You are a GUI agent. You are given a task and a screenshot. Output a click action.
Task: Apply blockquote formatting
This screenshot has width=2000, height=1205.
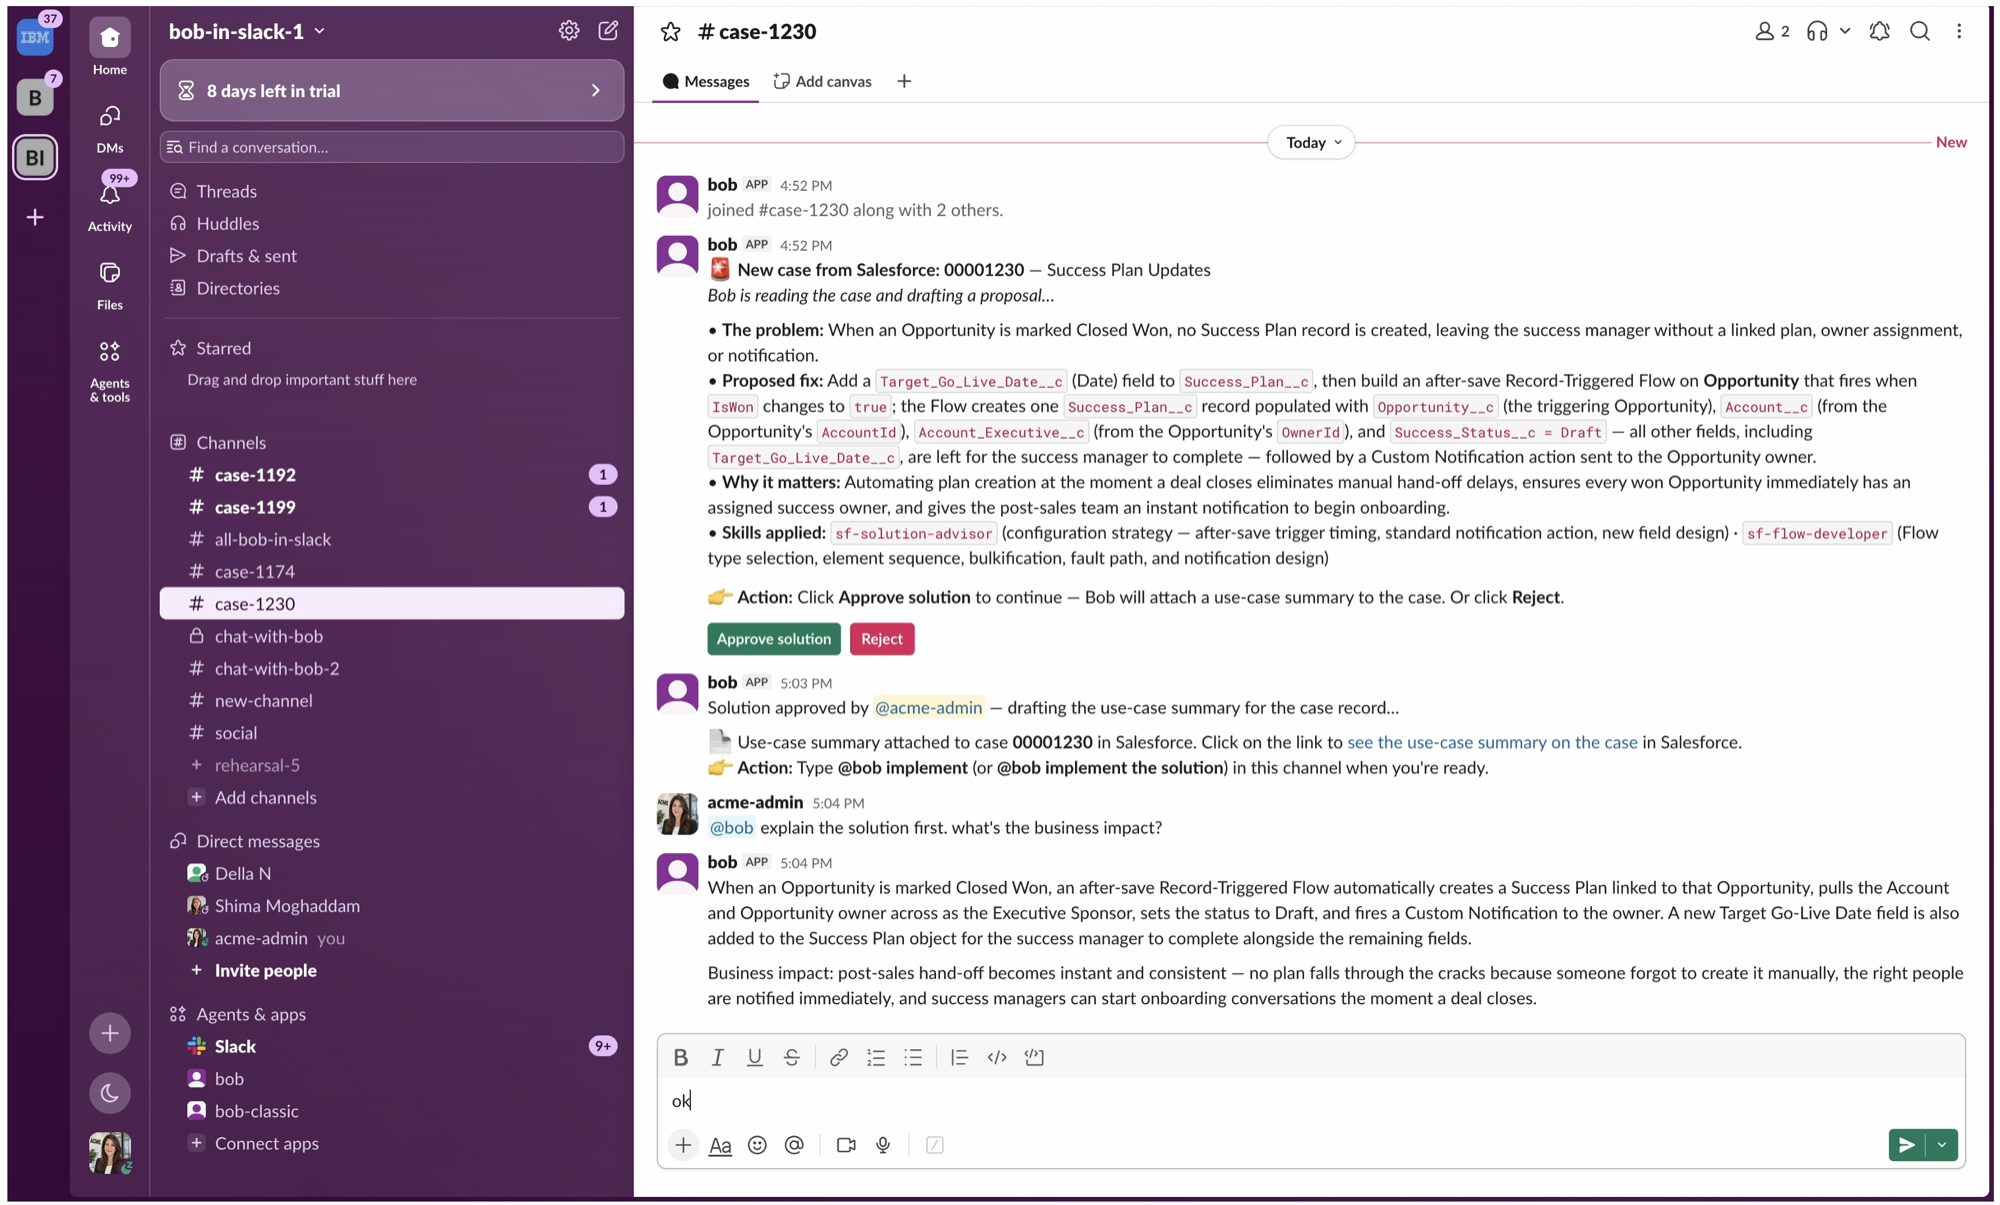(959, 1057)
